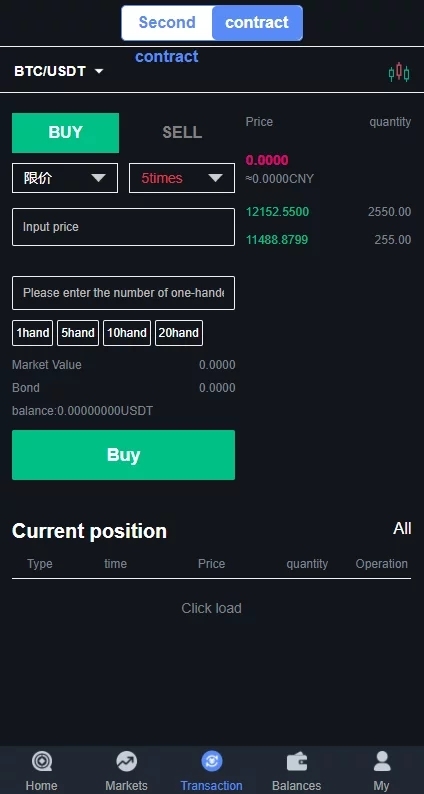Switch to the Second toggle option

pos(167,23)
